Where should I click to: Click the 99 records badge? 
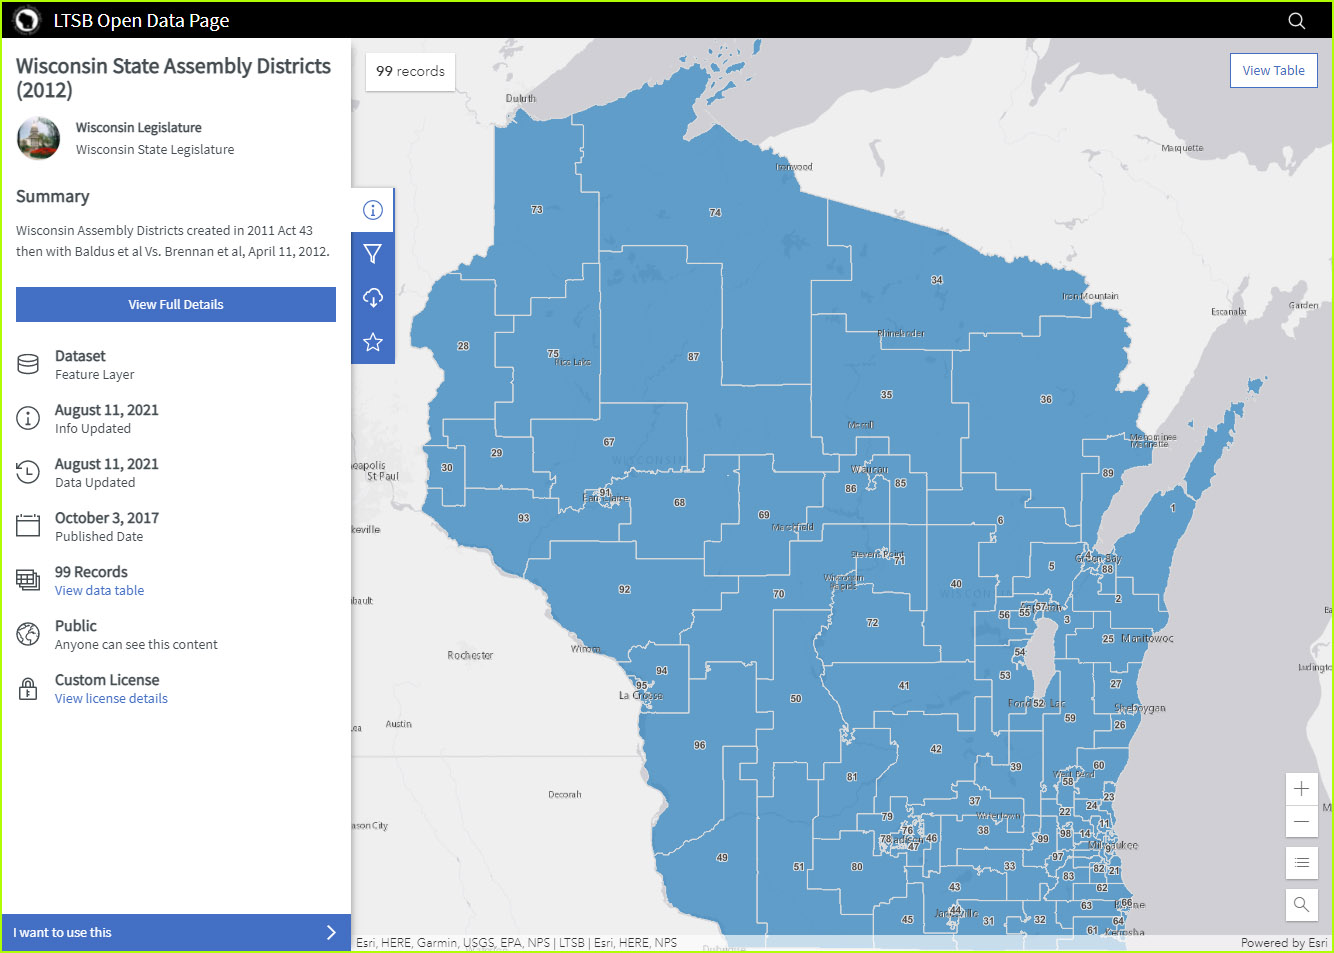point(409,70)
